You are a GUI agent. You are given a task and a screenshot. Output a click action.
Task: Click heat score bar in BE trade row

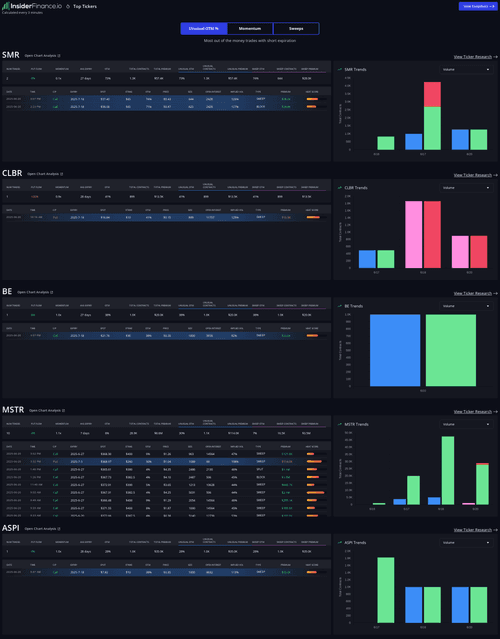pos(316,335)
